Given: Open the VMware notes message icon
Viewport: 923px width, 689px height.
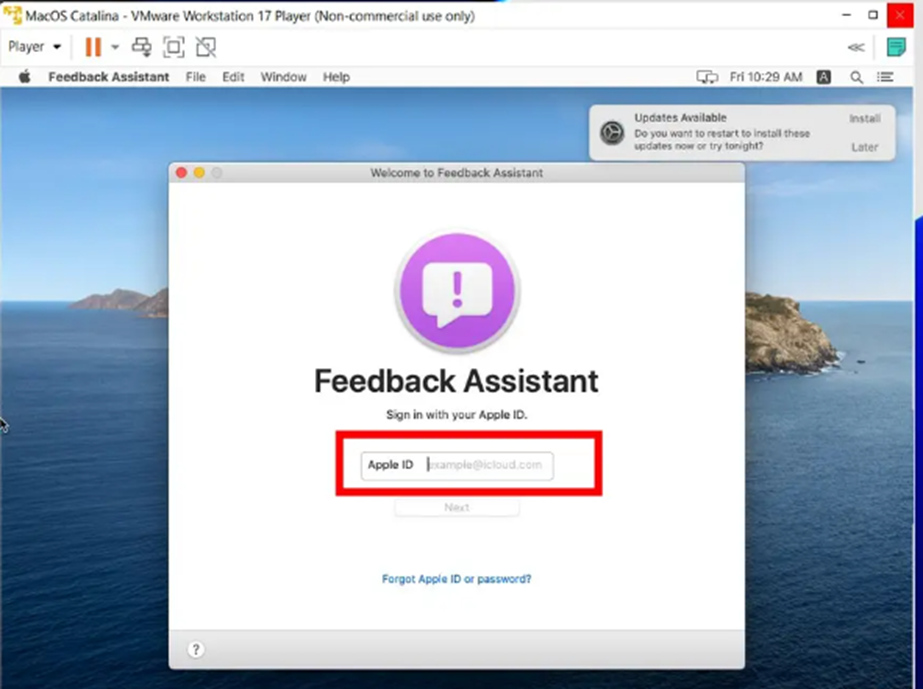Looking at the screenshot, I should point(896,47).
